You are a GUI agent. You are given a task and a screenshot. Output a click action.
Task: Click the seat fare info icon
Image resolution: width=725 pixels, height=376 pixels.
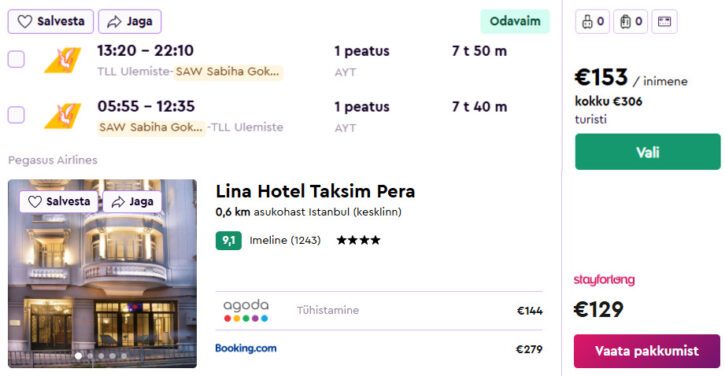tap(664, 21)
